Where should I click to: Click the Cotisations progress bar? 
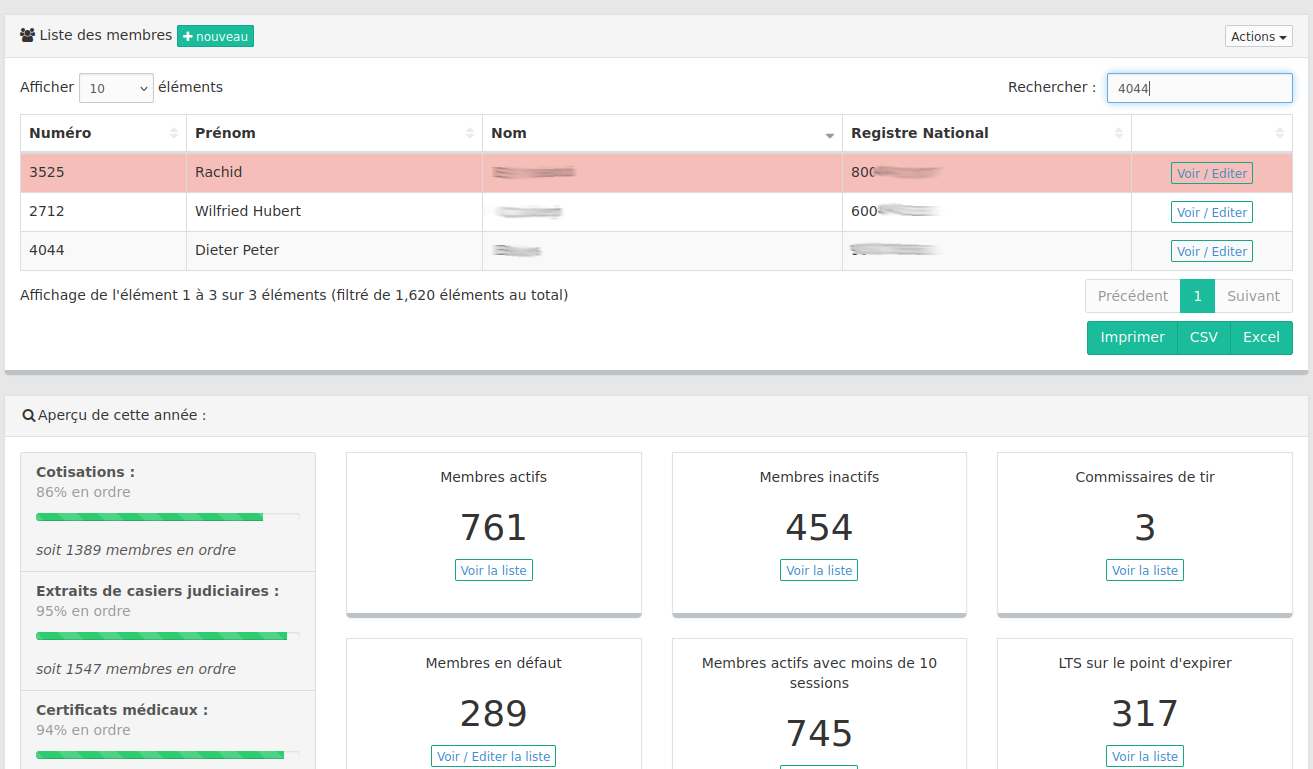[167, 517]
